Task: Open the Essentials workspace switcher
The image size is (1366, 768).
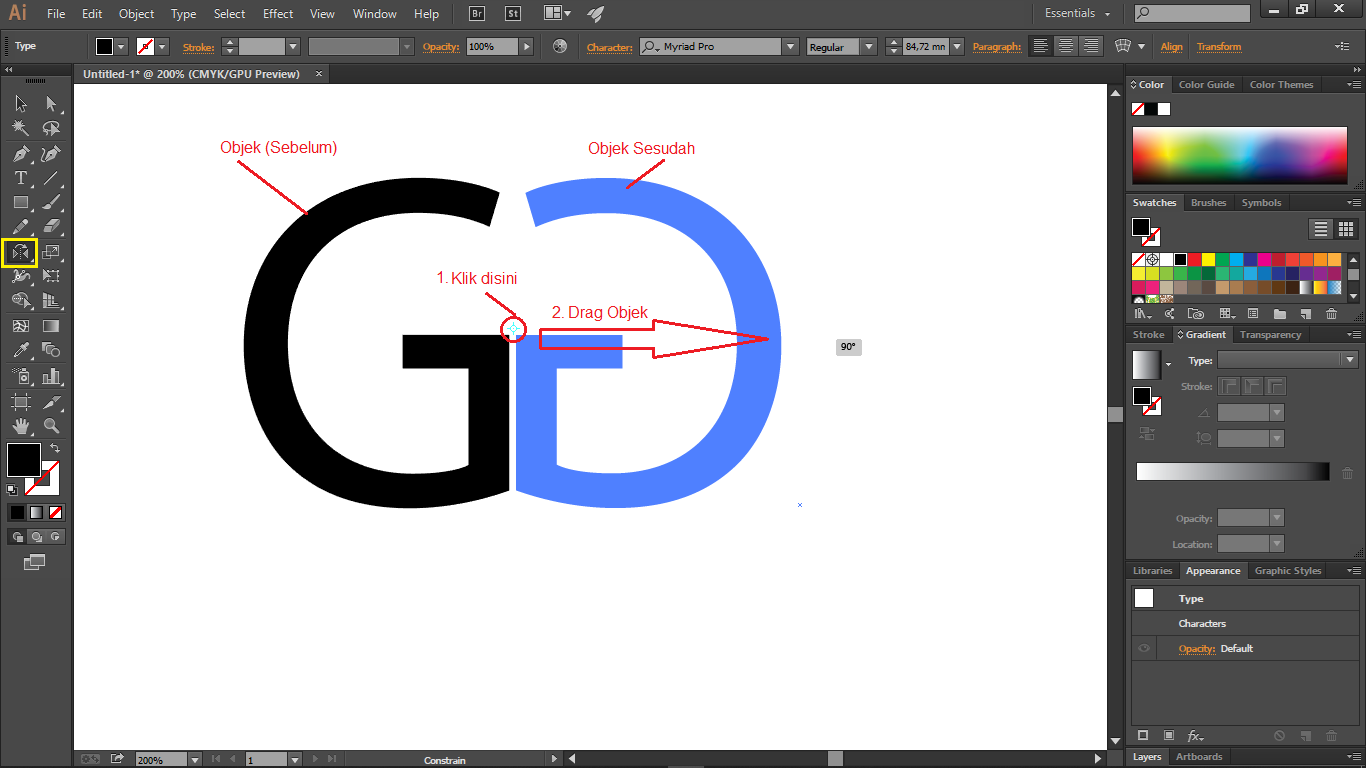Action: tap(1077, 14)
